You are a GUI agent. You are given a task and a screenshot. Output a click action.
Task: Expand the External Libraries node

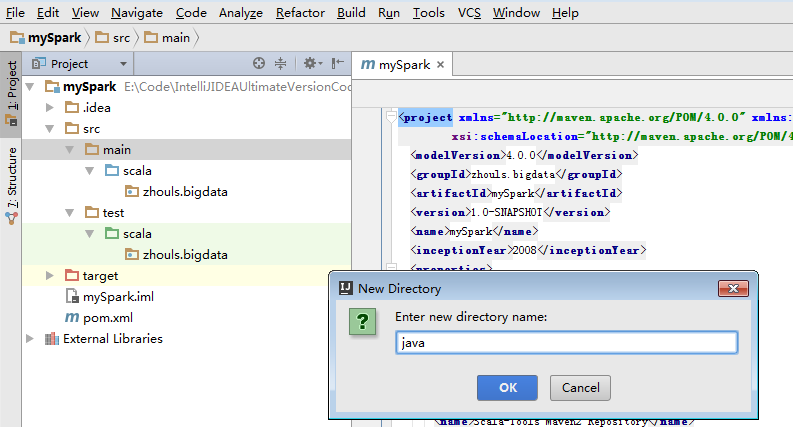[x=30, y=338]
